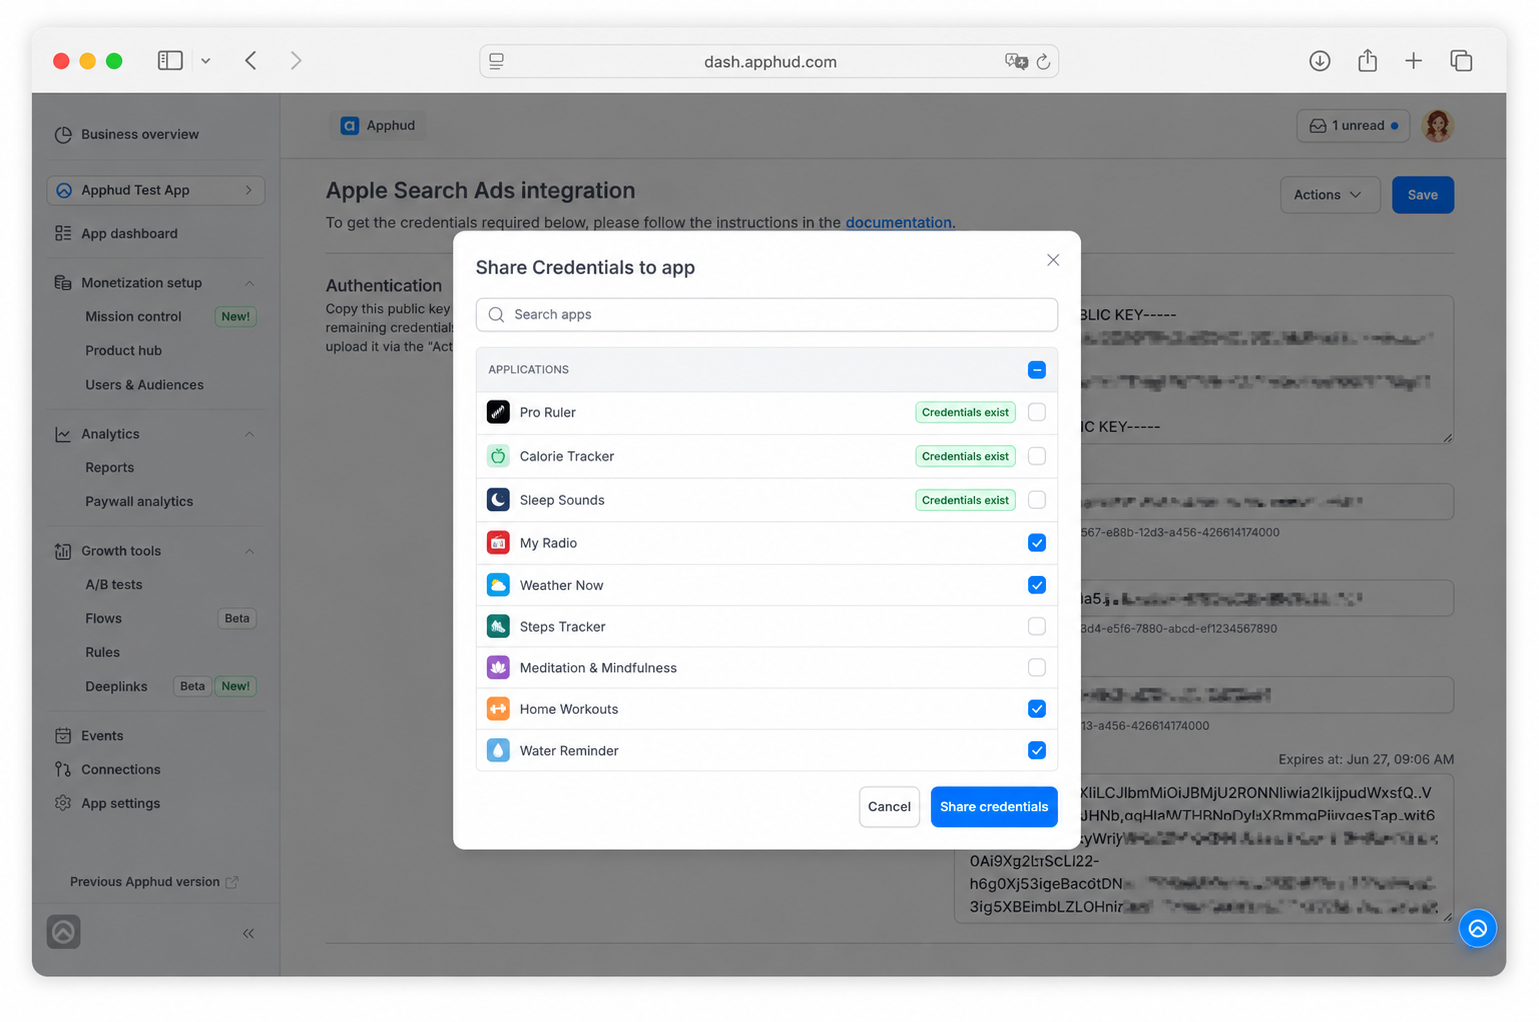This screenshot has width=1539, height=1022.
Task: Open Previous Apphud version link
Action: pyautogui.click(x=154, y=882)
